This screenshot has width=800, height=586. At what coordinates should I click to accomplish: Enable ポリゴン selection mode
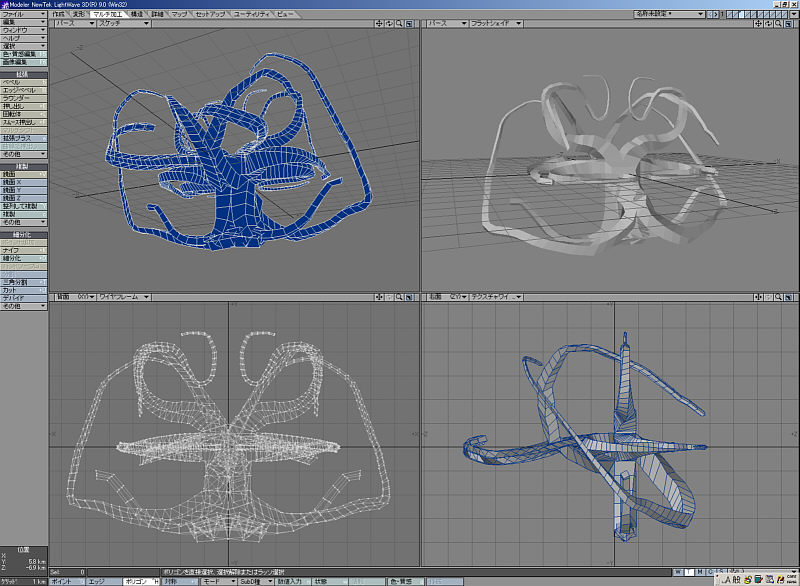[x=135, y=581]
